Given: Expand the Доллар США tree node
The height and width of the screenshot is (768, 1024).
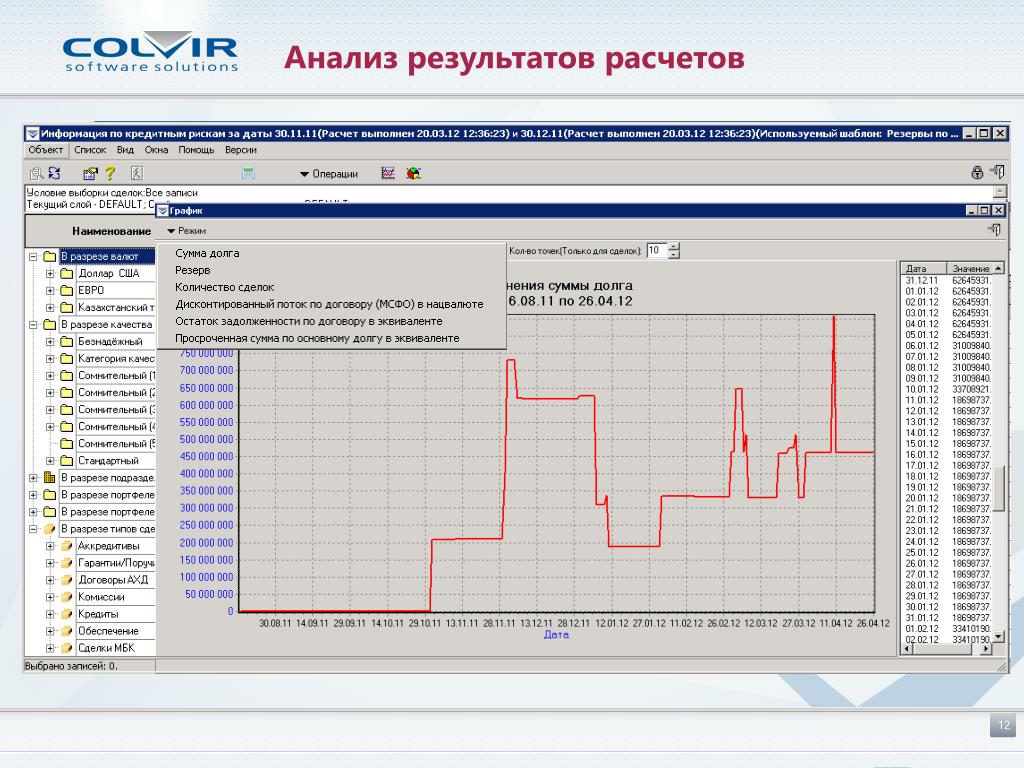Looking at the screenshot, I should tap(50, 274).
